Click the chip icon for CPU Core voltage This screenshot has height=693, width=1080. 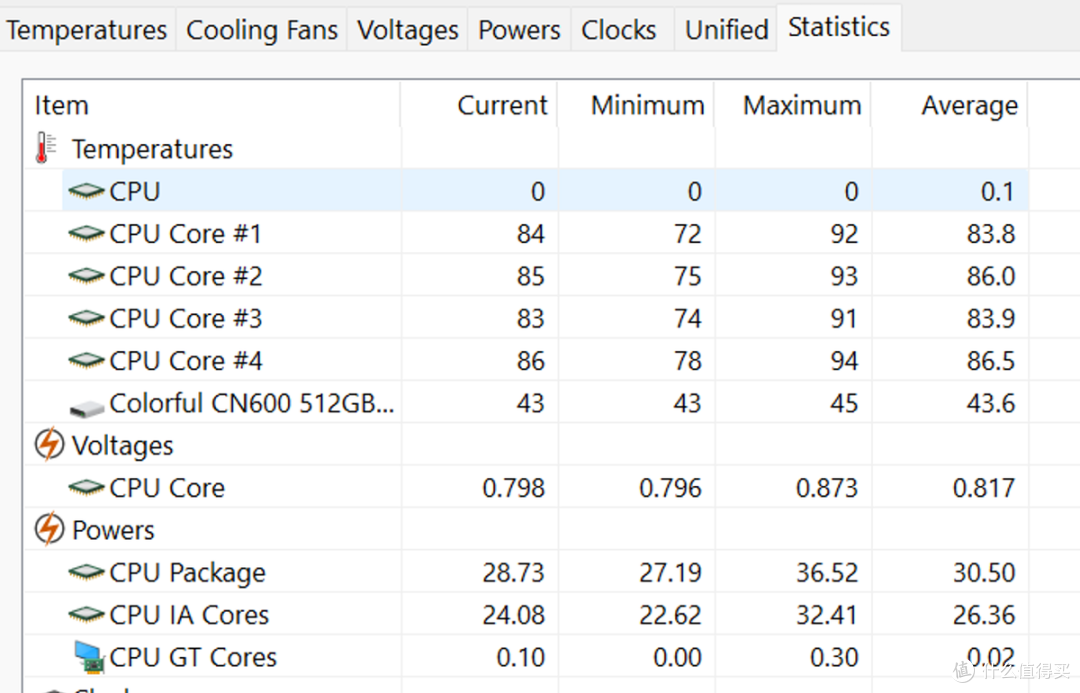click(x=86, y=488)
